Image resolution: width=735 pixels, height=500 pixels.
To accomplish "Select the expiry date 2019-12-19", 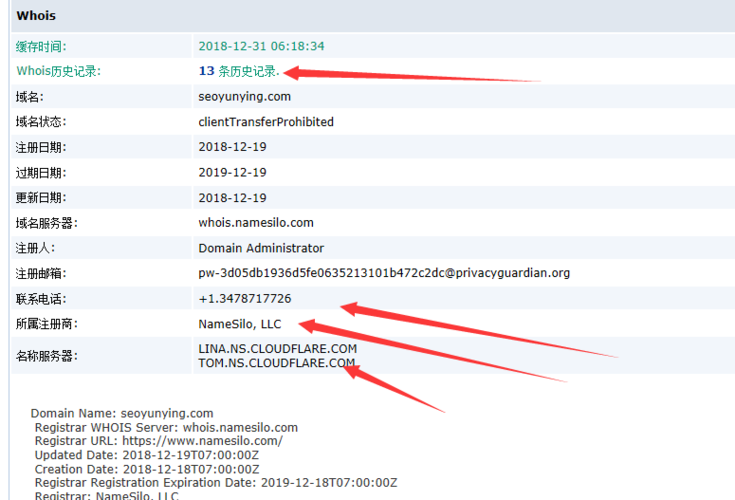I will 232,172.
